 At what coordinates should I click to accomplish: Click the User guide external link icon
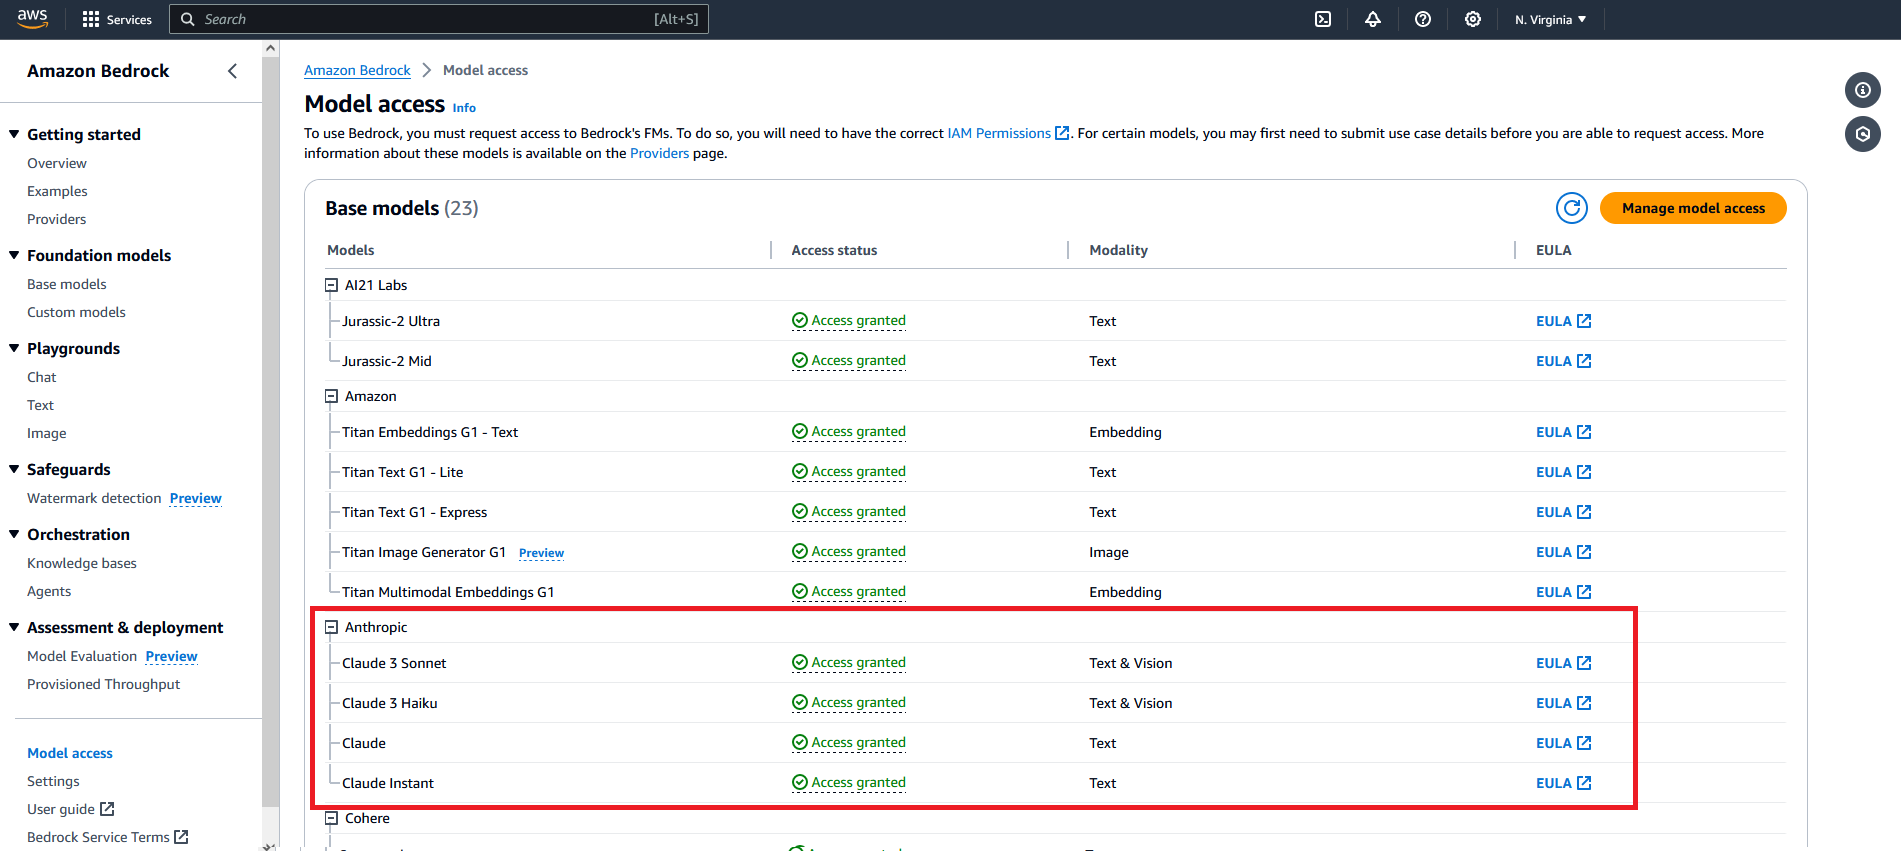click(x=107, y=809)
